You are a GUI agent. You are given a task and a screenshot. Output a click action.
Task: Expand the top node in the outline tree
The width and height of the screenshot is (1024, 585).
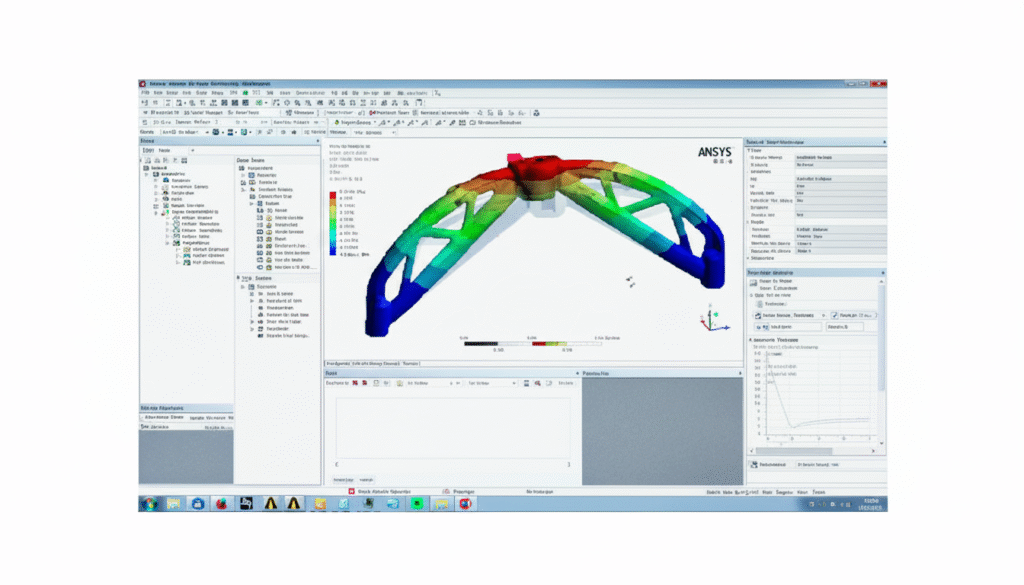[x=145, y=168]
